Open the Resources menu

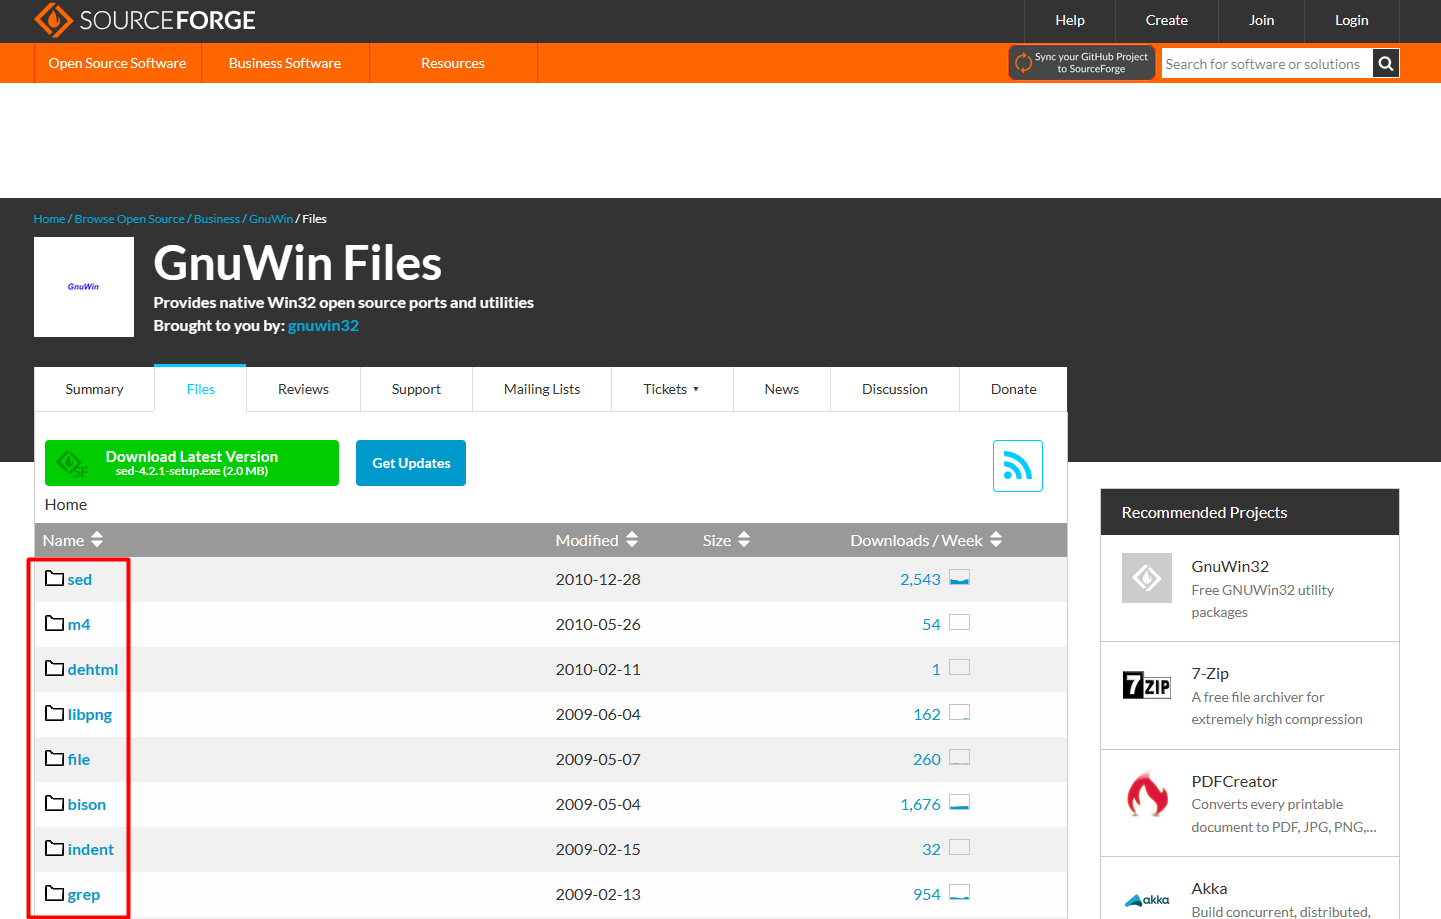[453, 63]
